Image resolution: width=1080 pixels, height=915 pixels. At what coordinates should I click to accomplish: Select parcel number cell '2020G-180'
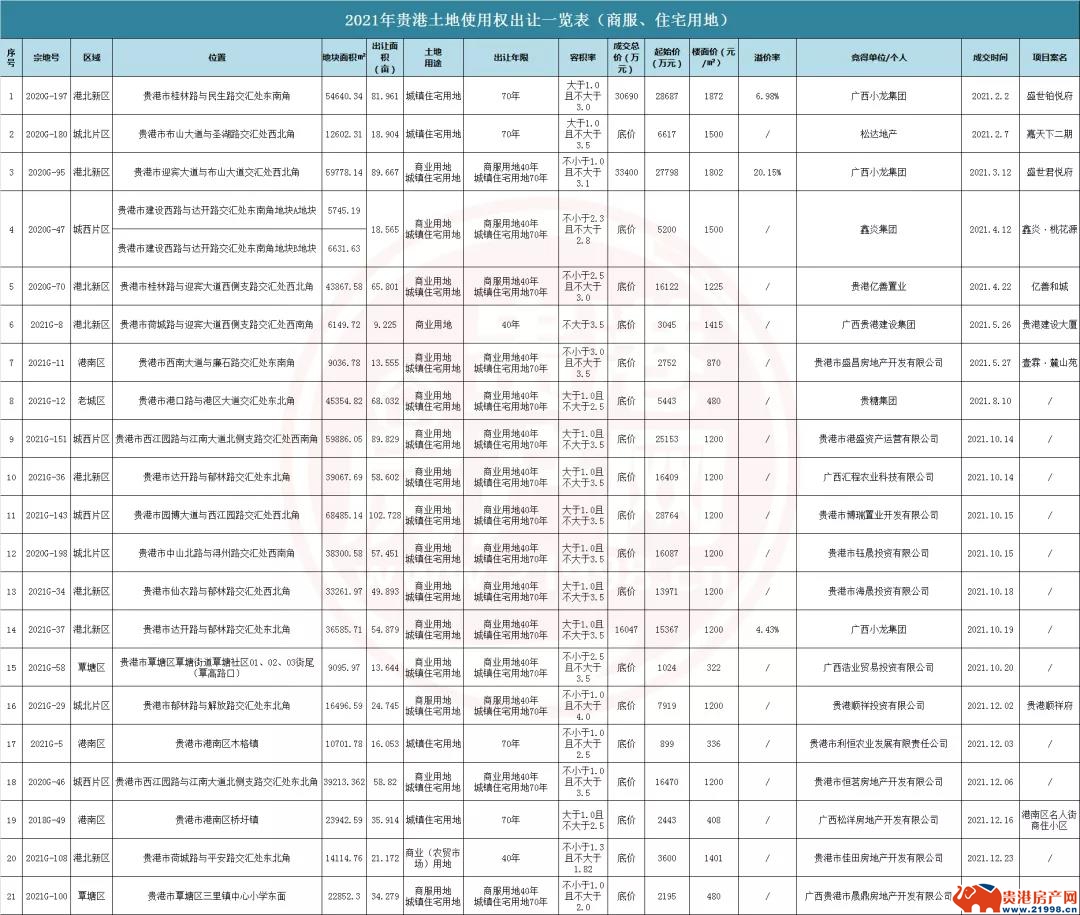(x=46, y=134)
